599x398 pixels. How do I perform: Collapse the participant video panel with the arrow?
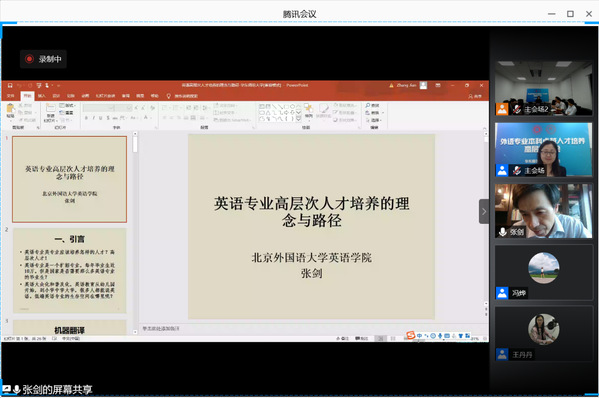tap(484, 211)
